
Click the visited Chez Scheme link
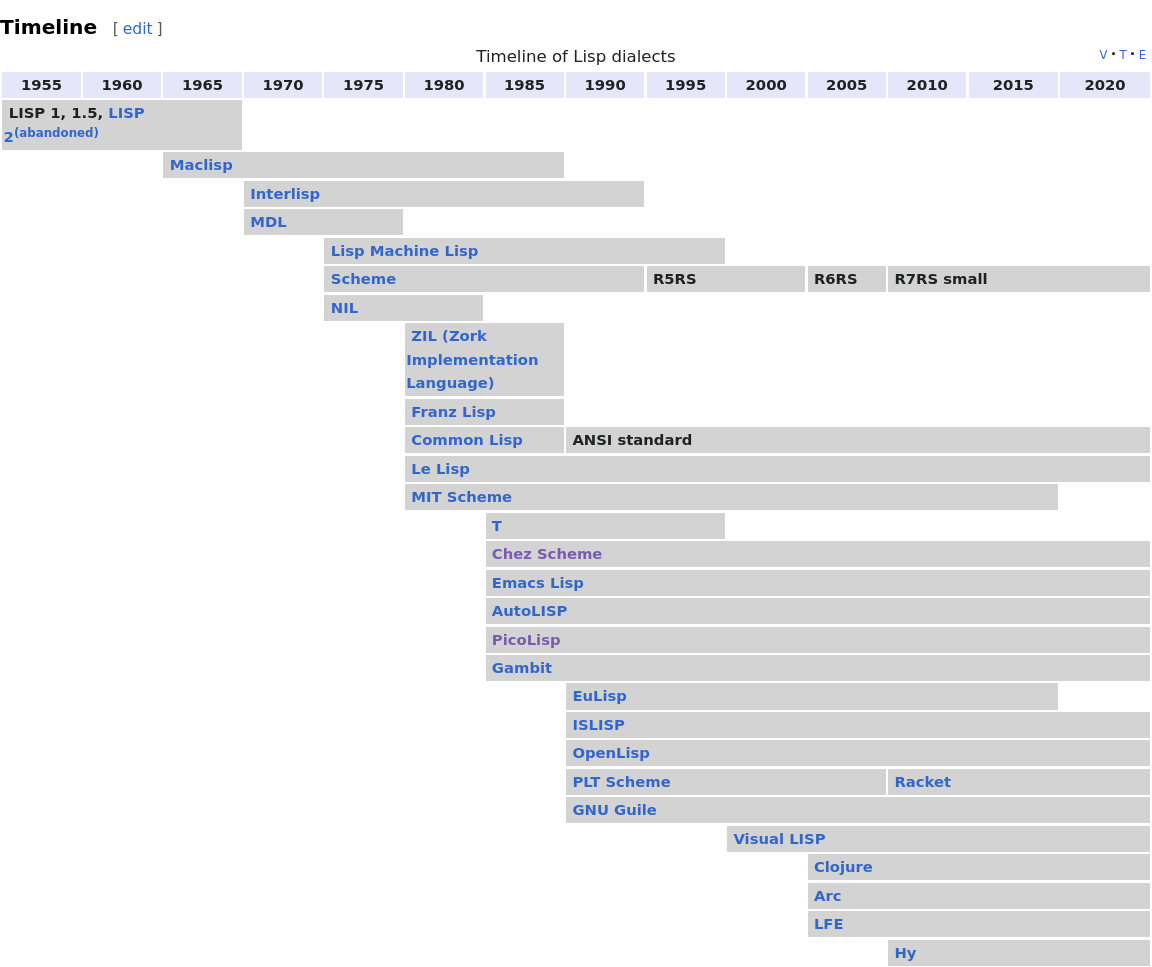(546, 554)
